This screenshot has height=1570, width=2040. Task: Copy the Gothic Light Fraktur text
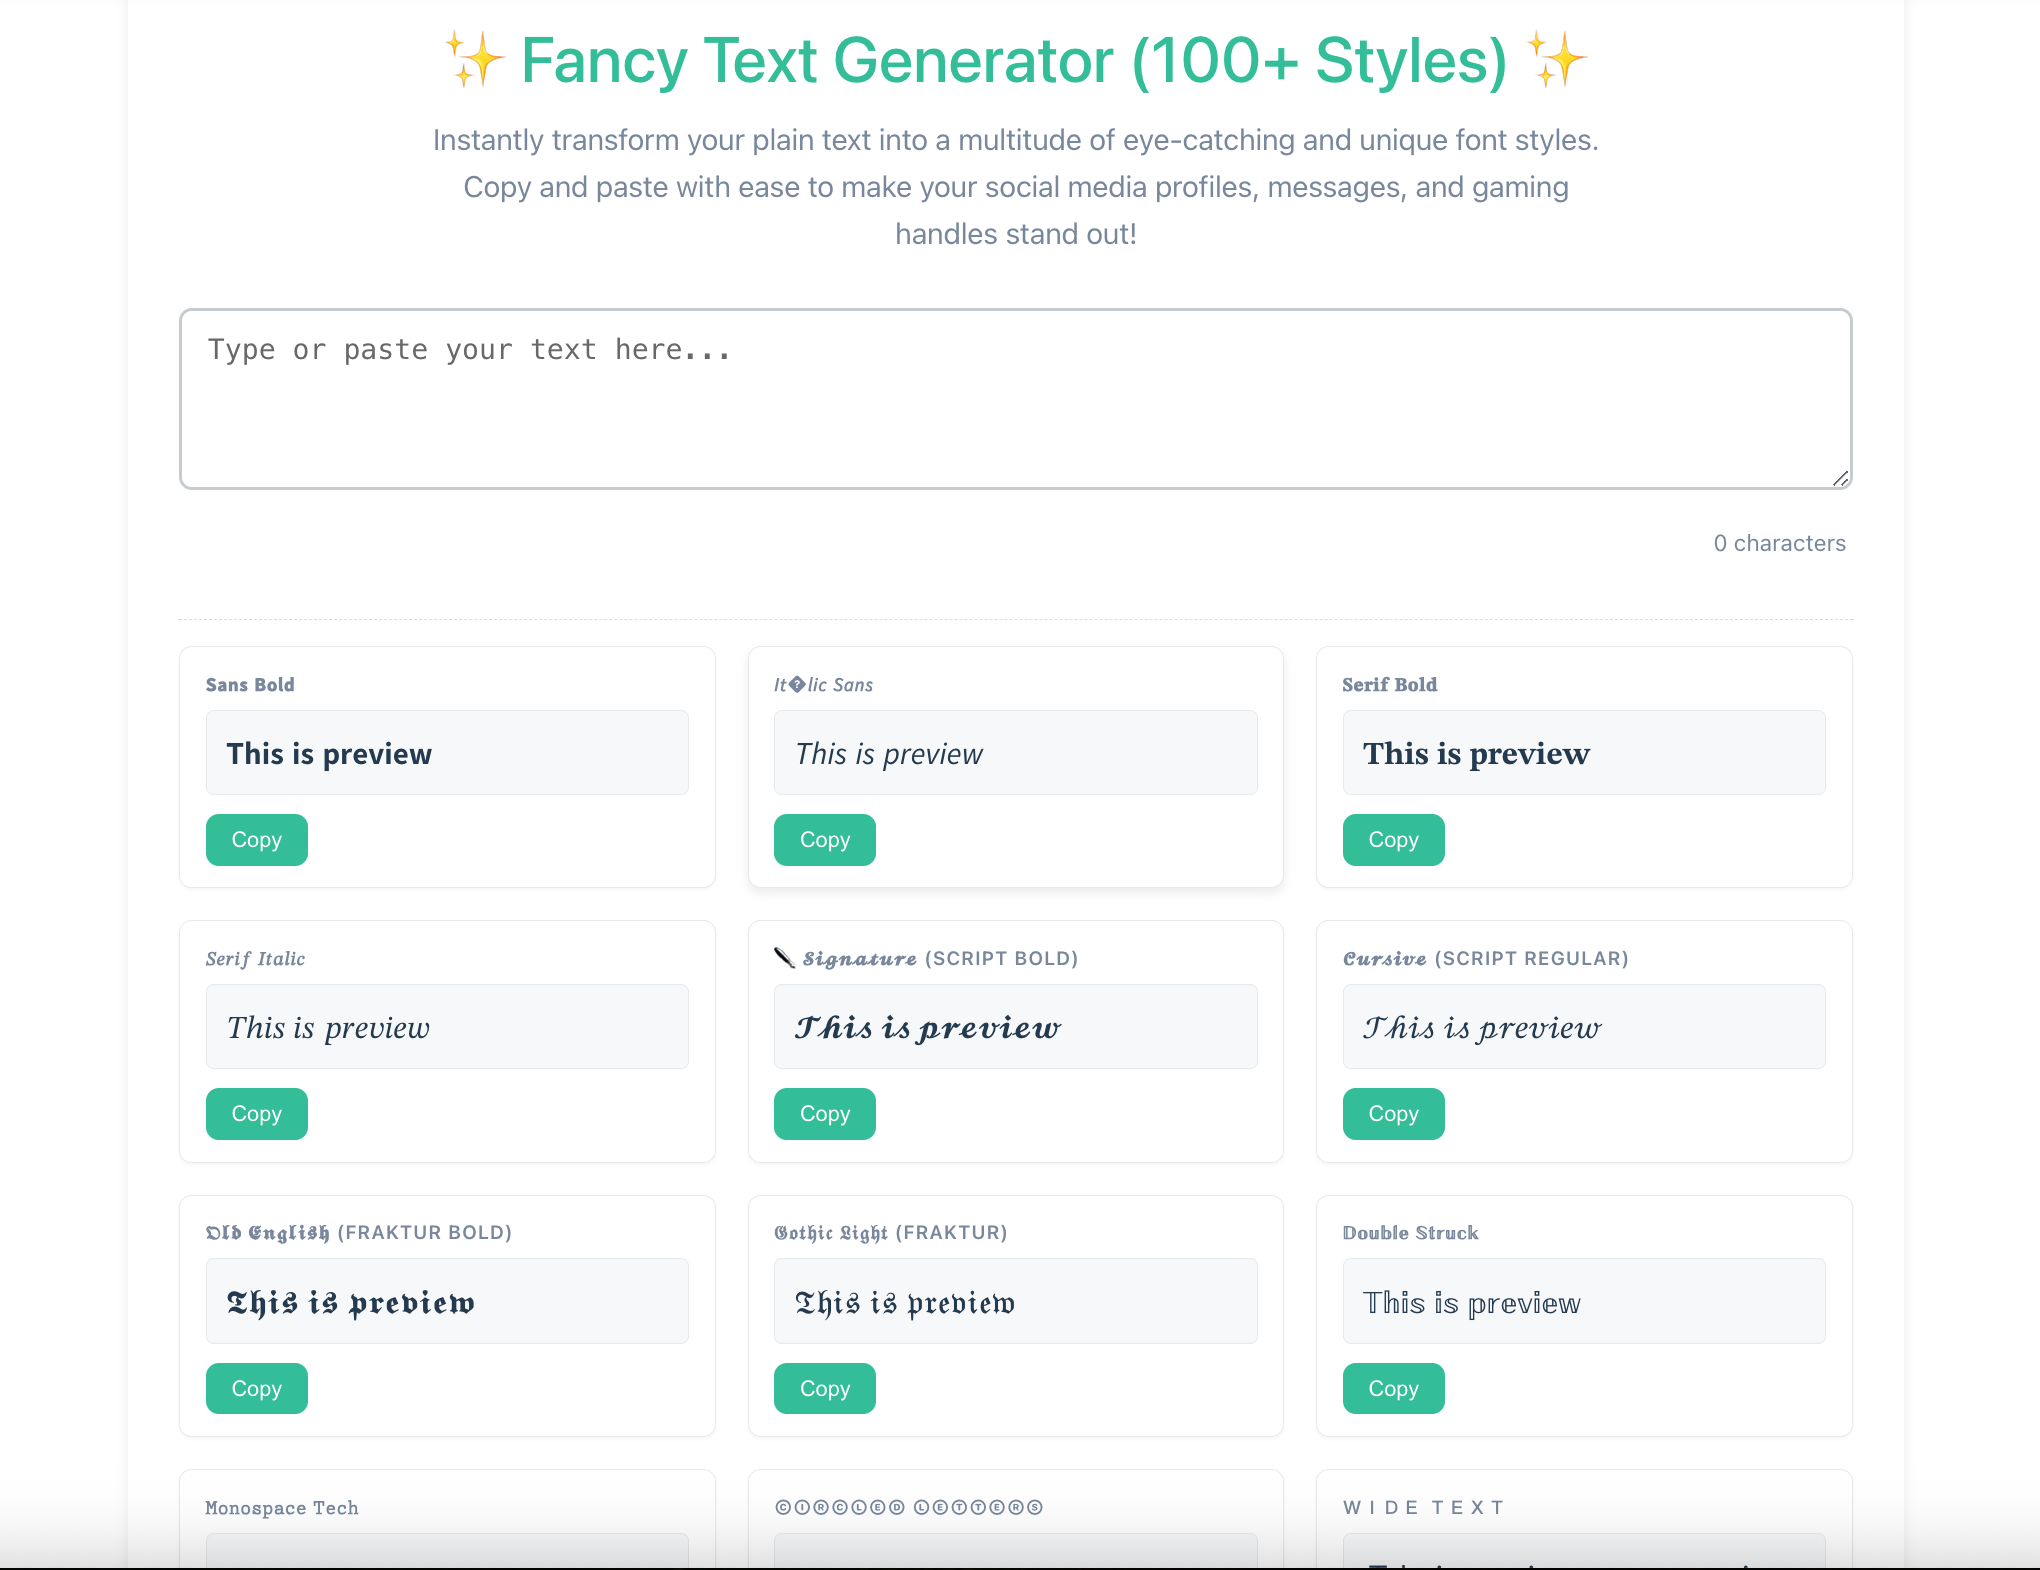[824, 1389]
